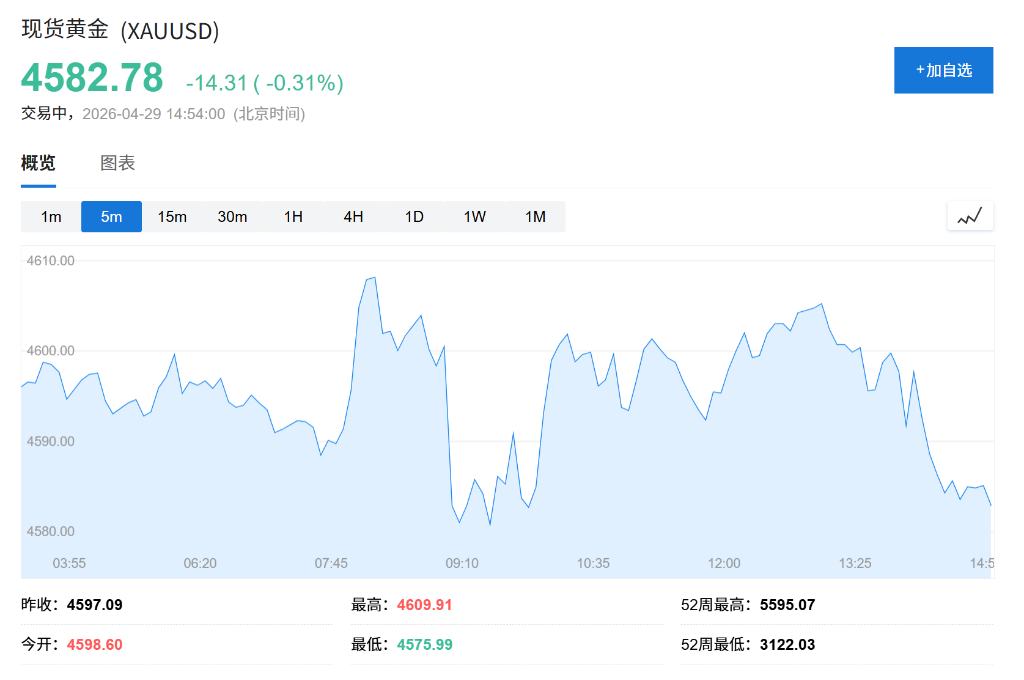Select the 1W timeframe

click(x=473, y=216)
